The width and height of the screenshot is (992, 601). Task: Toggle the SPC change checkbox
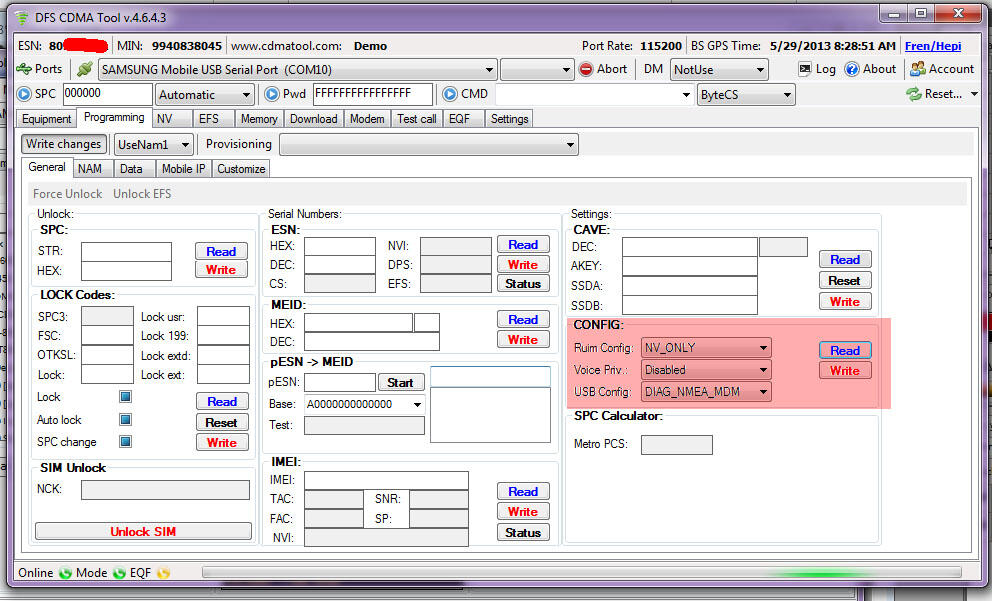pos(126,442)
